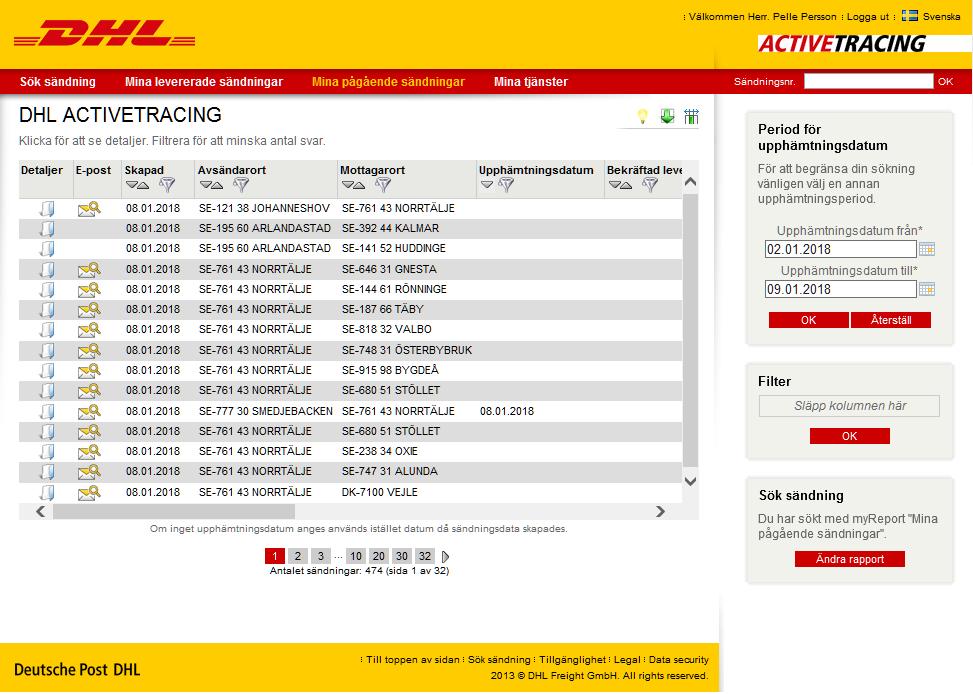This screenshot has height=694, width=973.
Task: Open details icon for the KALMAR shipment
Action: point(47,228)
